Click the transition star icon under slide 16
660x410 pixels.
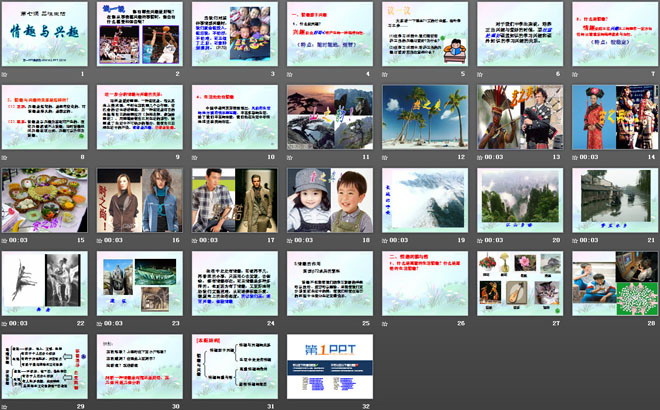(100, 240)
